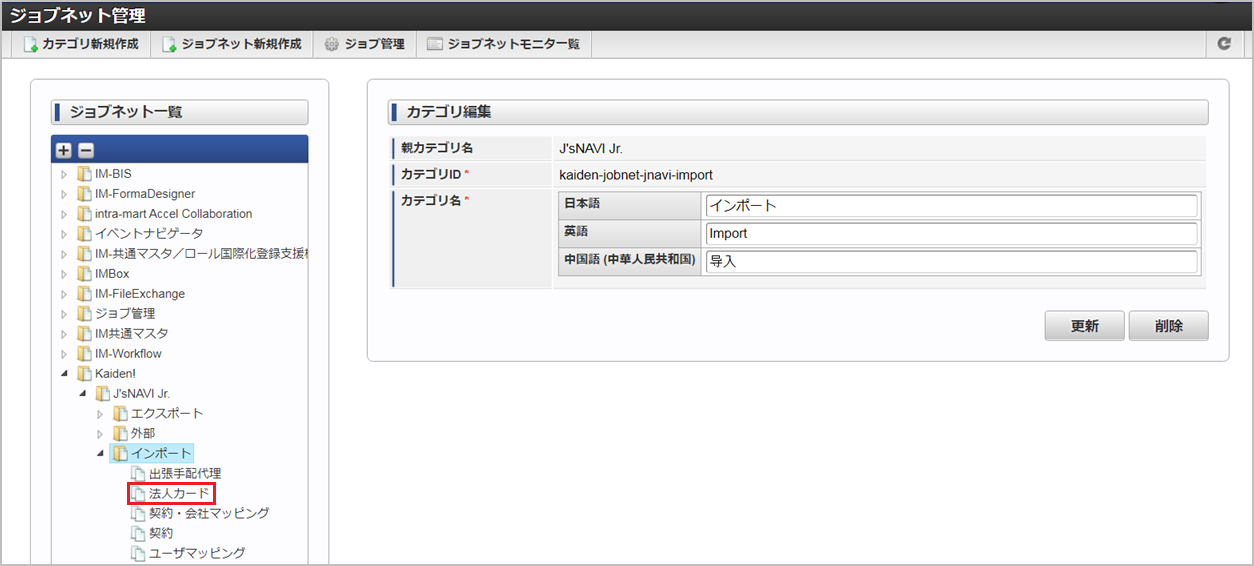Screen dimensions: 1254x566
Task: Collapse the Kaiden! tree node
Action: pos(64,374)
